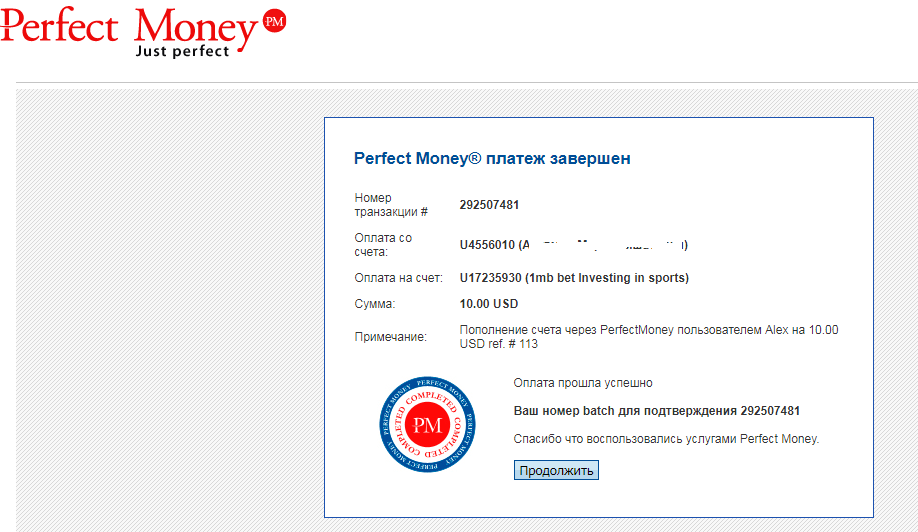Select the batch confirmation line 'Ваш номер batch'
The width and height of the screenshot is (918, 532).
[x=656, y=411]
